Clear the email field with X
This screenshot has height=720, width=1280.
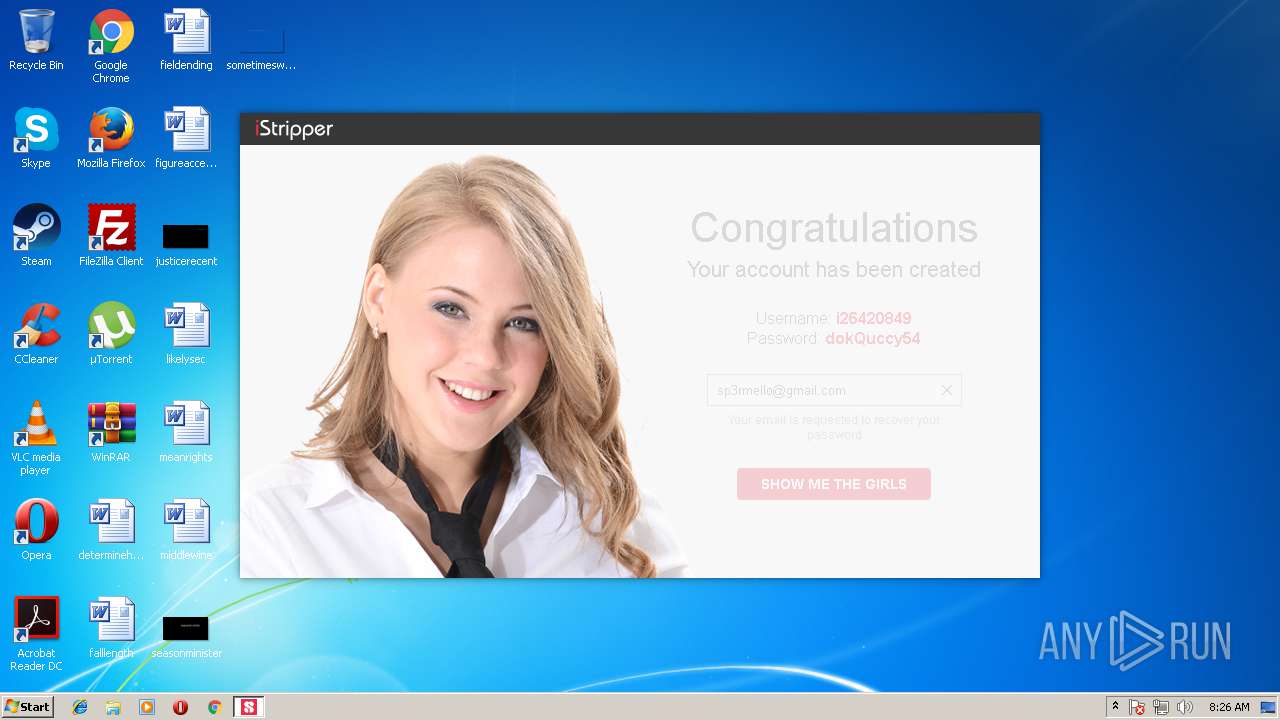[x=946, y=390]
